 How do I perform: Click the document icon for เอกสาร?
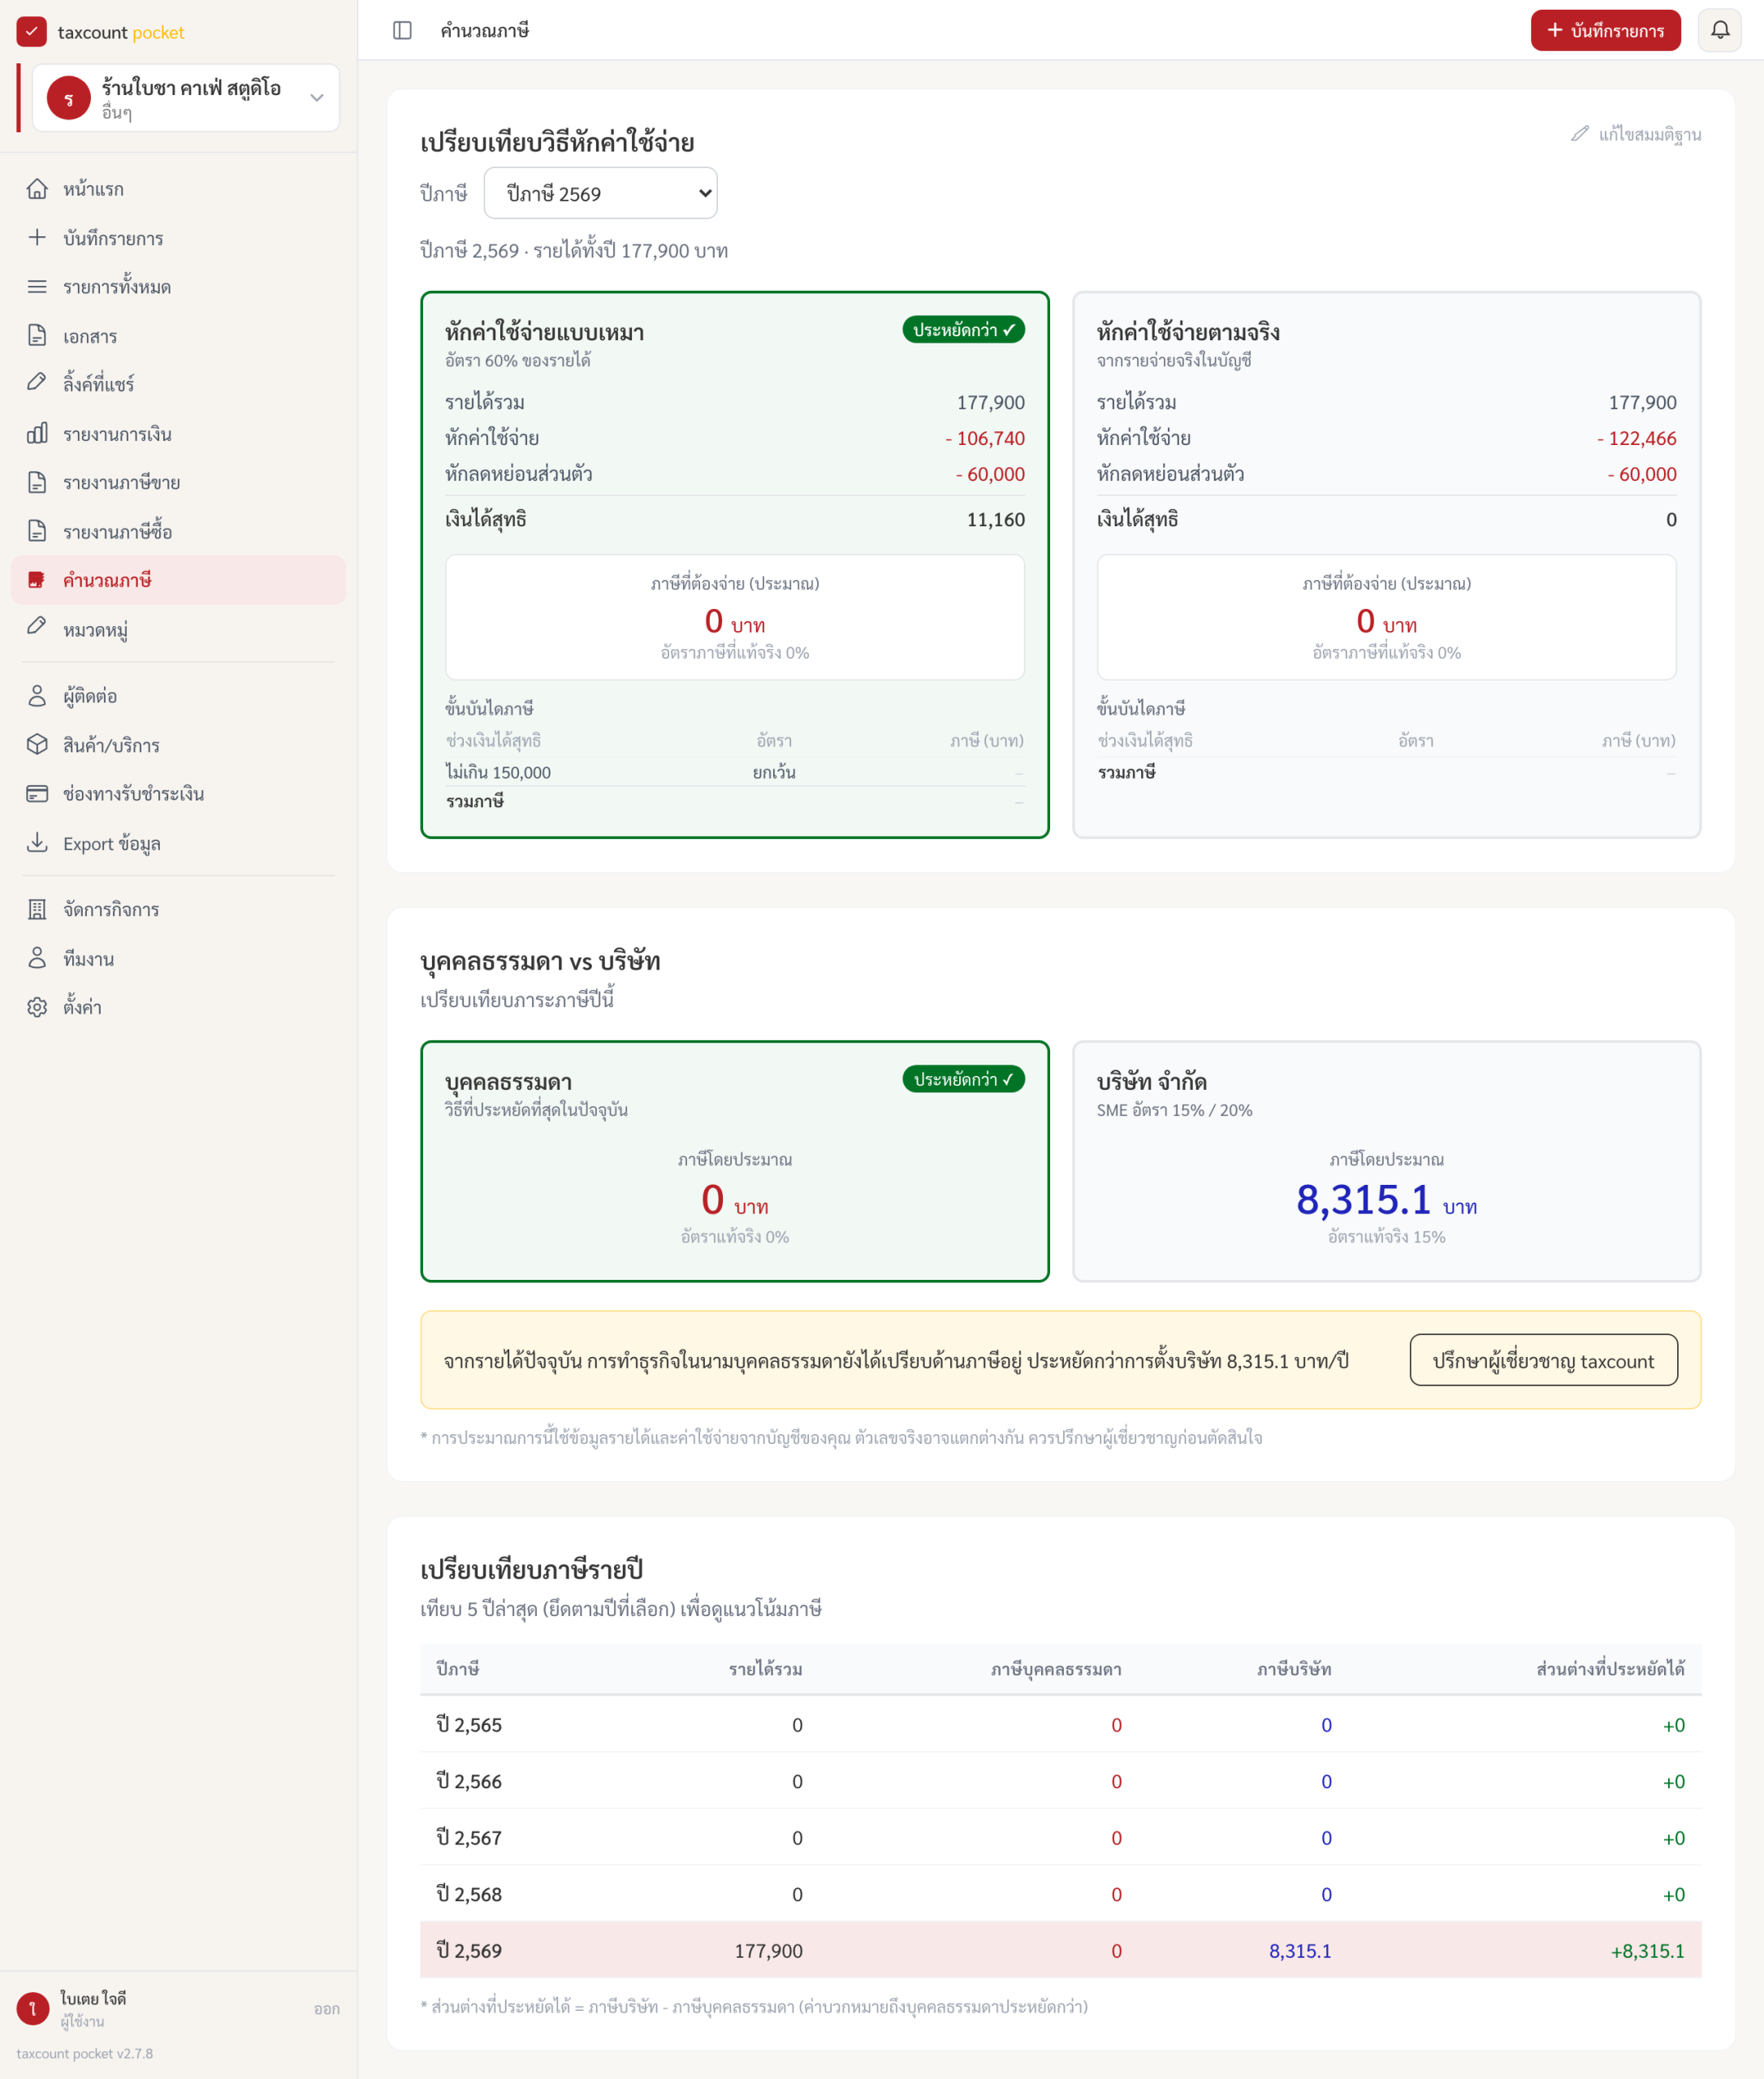[x=37, y=336]
